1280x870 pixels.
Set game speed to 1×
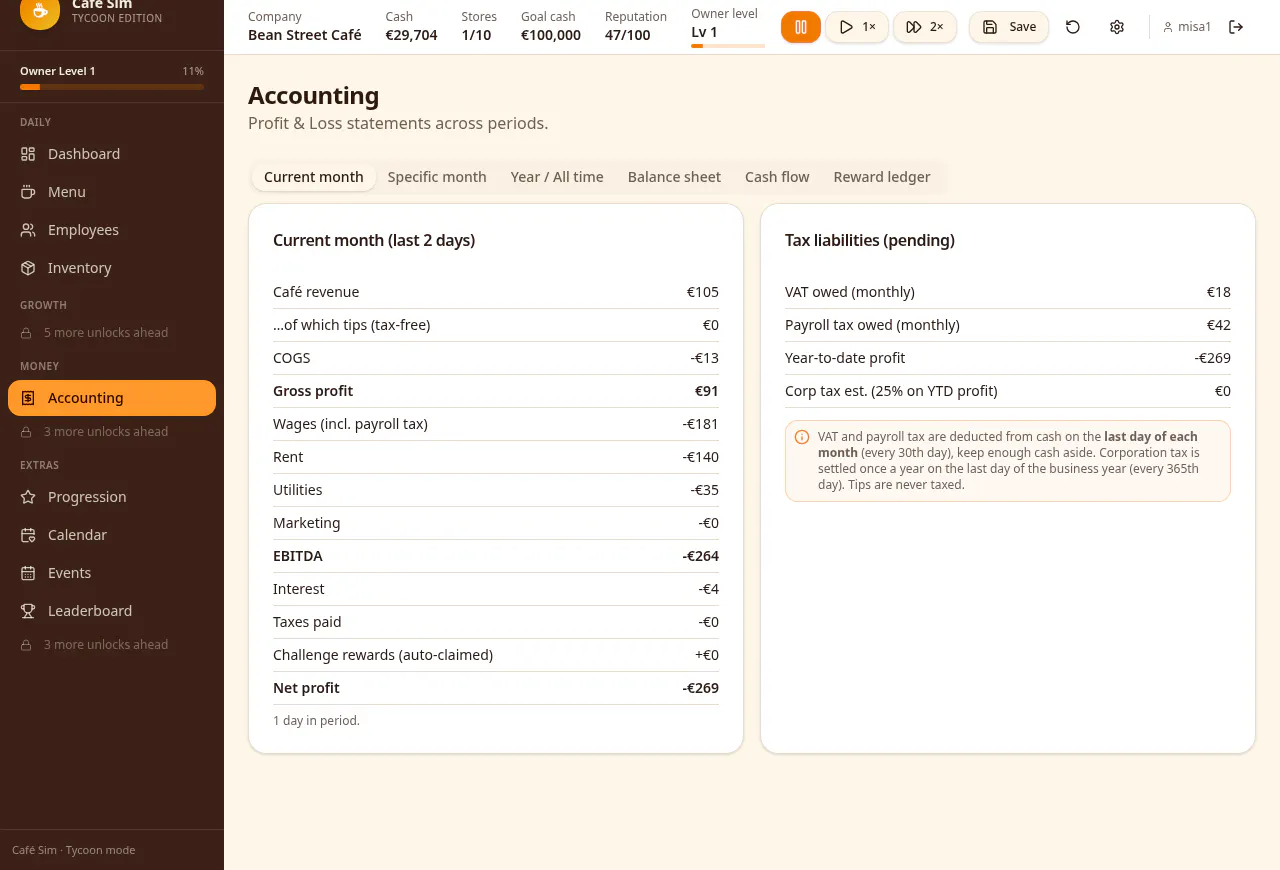pyautogui.click(x=857, y=27)
